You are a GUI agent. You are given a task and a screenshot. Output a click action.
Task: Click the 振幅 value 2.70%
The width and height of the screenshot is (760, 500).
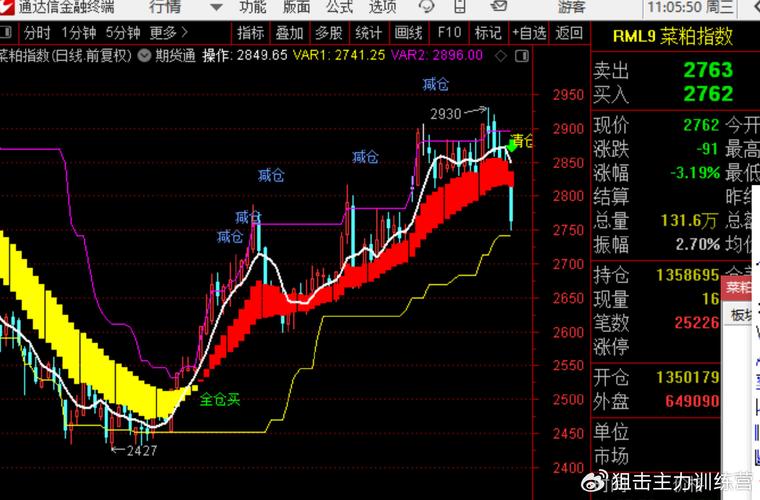697,244
